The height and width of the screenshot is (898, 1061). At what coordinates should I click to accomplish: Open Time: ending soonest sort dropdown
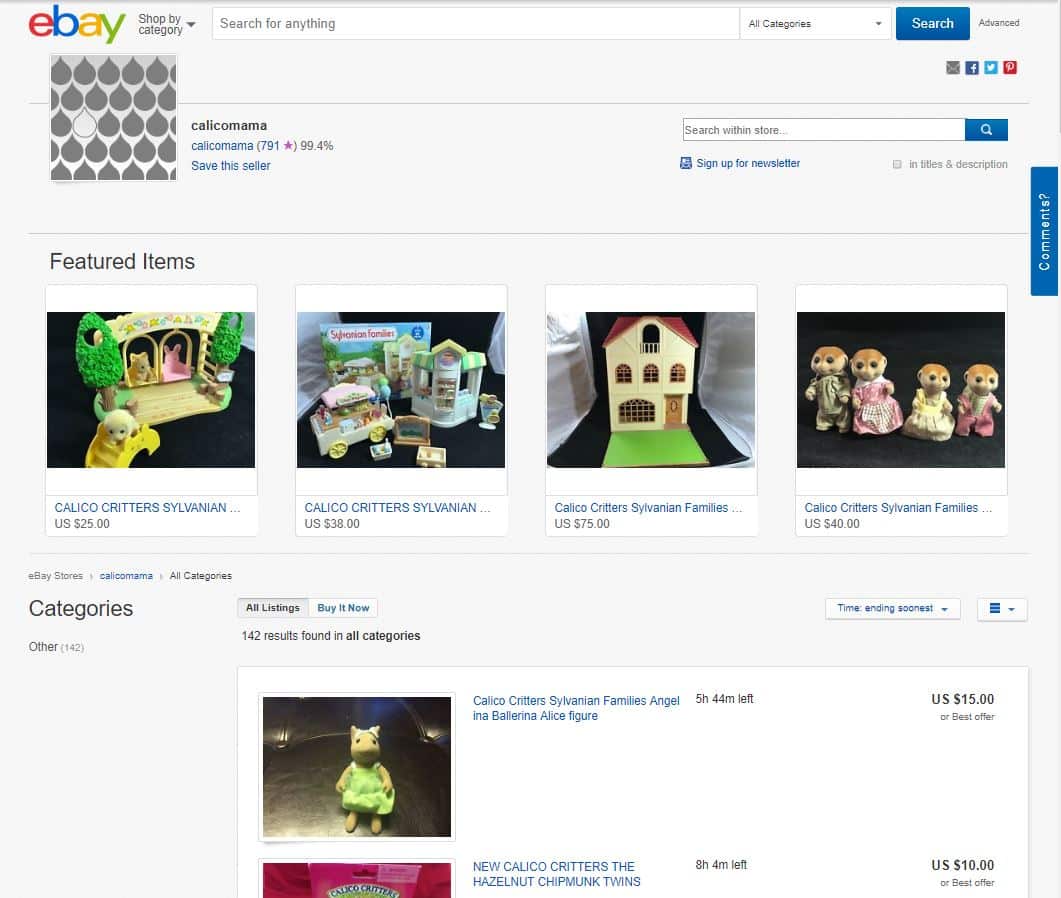pyautogui.click(x=893, y=608)
